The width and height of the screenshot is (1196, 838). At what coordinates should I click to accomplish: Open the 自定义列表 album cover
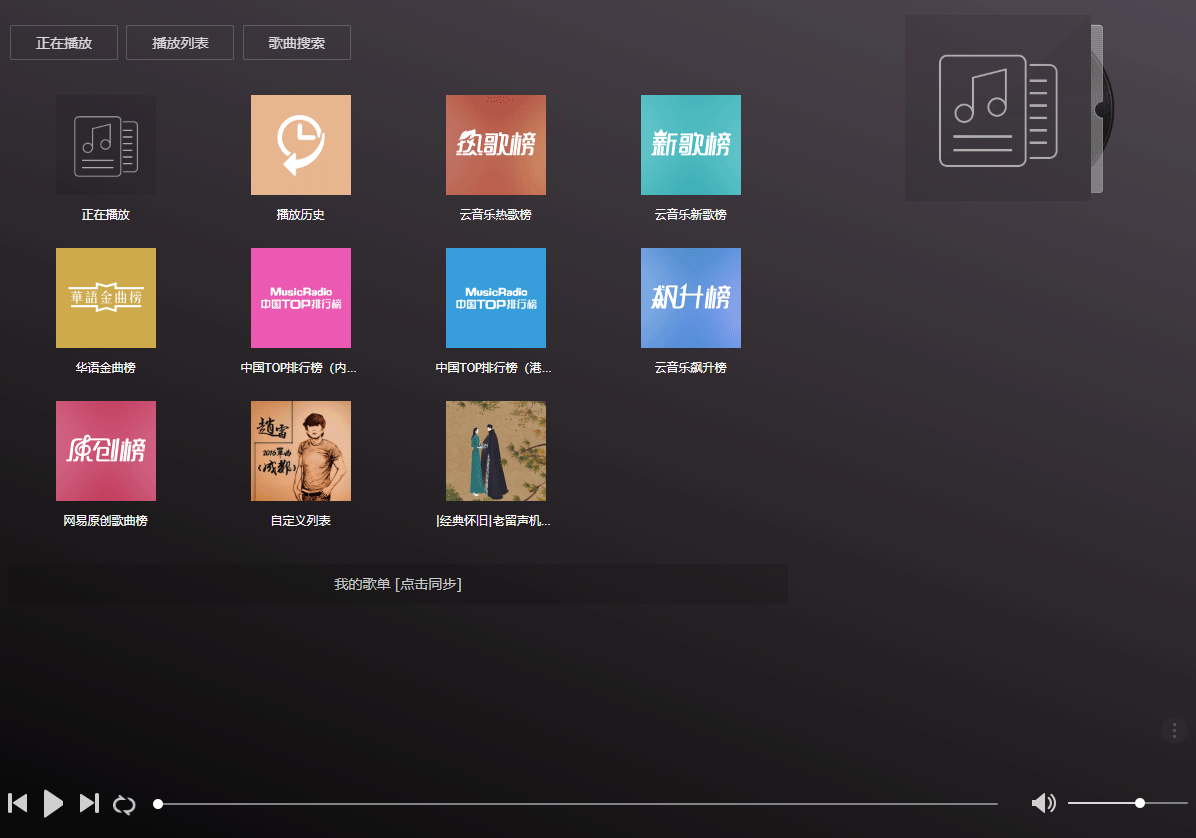pos(301,451)
